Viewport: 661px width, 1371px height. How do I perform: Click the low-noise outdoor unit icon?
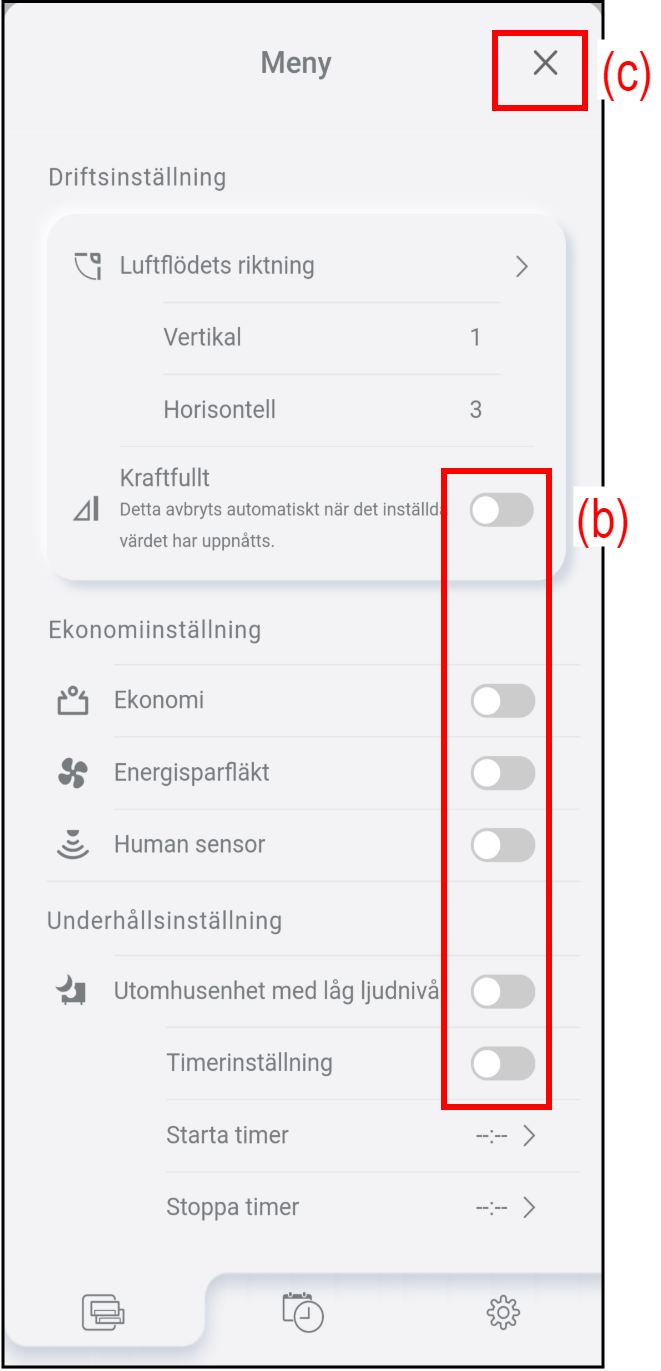[72, 992]
